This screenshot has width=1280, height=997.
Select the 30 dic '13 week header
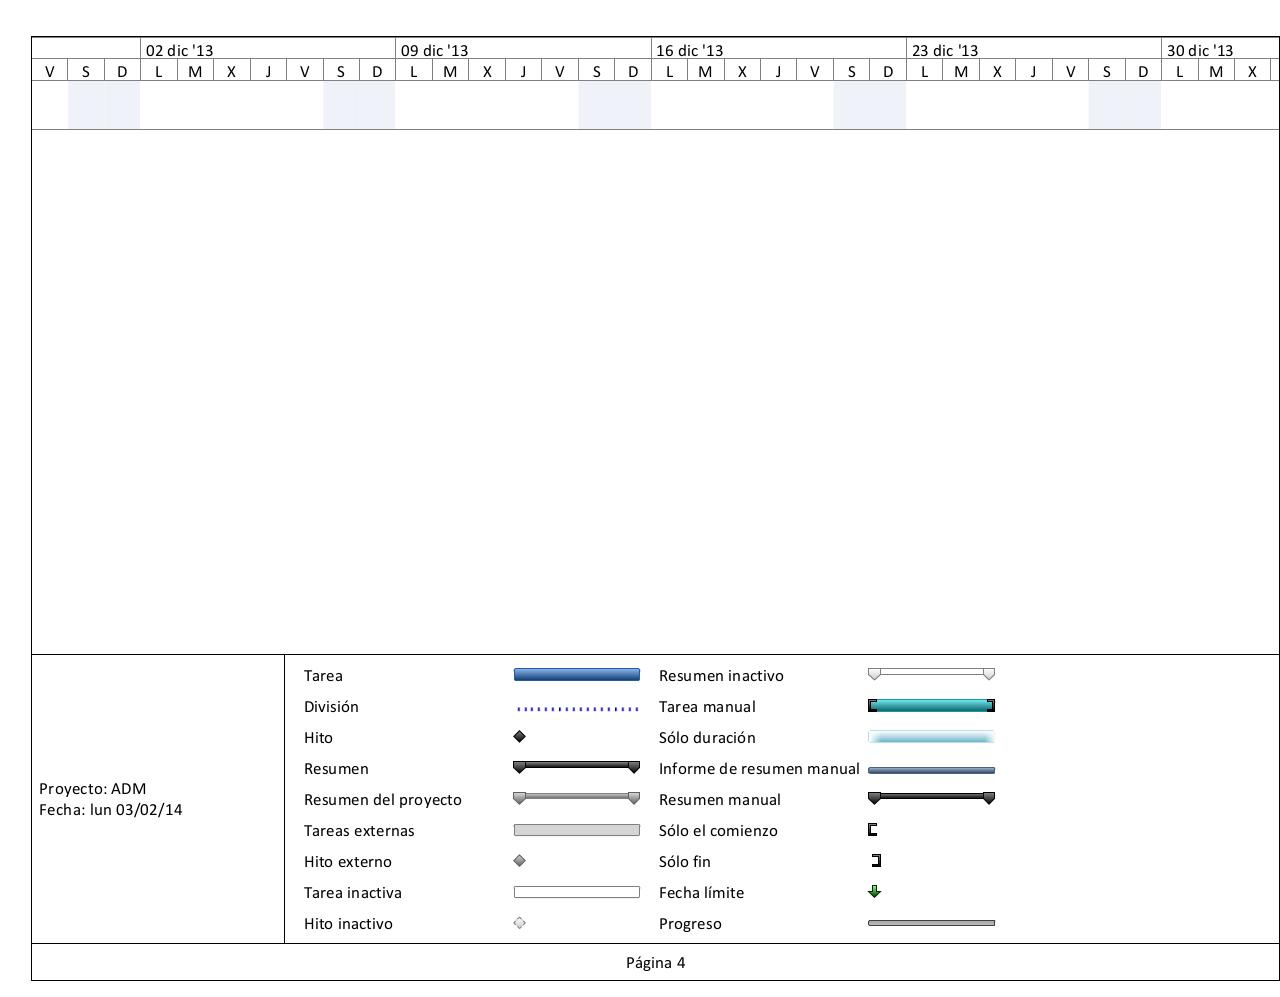click(1200, 50)
